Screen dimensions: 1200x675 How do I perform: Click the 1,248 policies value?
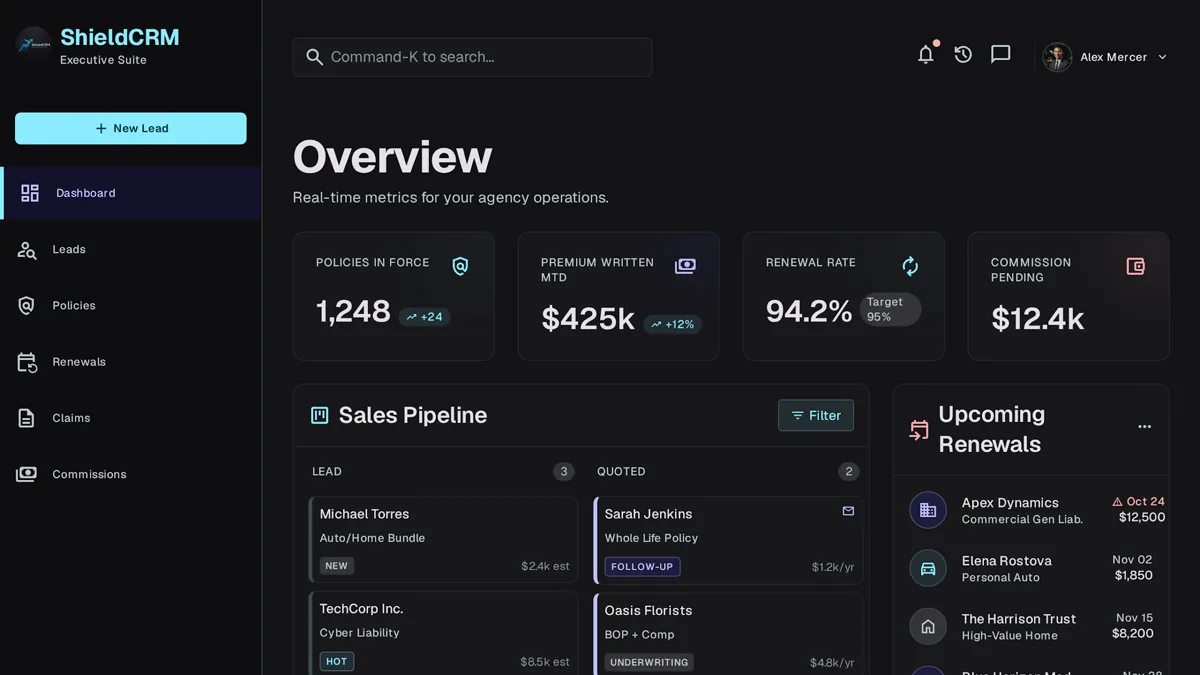coord(353,311)
